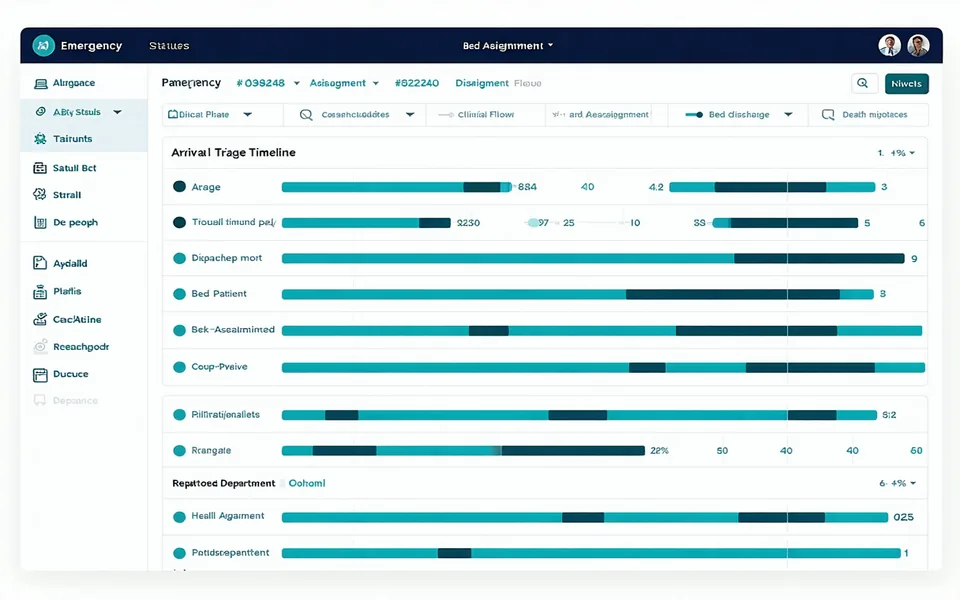
Task: Click the Emergency logo icon
Action: [43, 45]
